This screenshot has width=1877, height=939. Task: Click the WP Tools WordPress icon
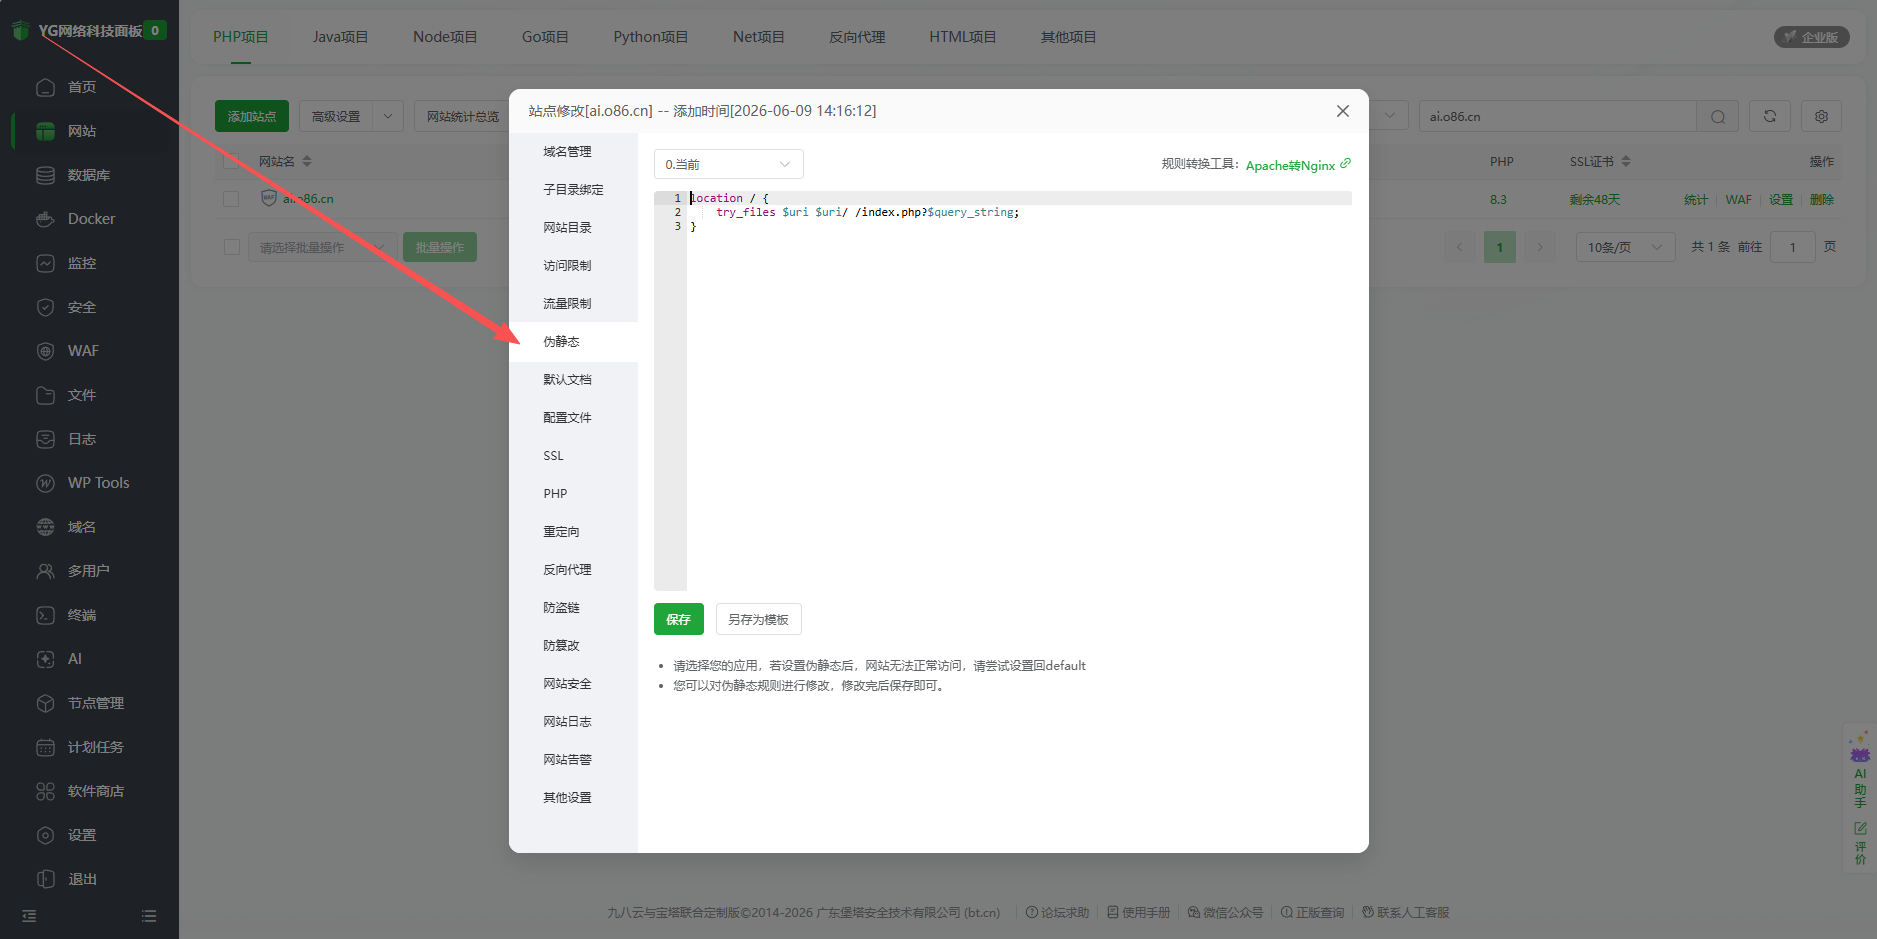coord(45,483)
